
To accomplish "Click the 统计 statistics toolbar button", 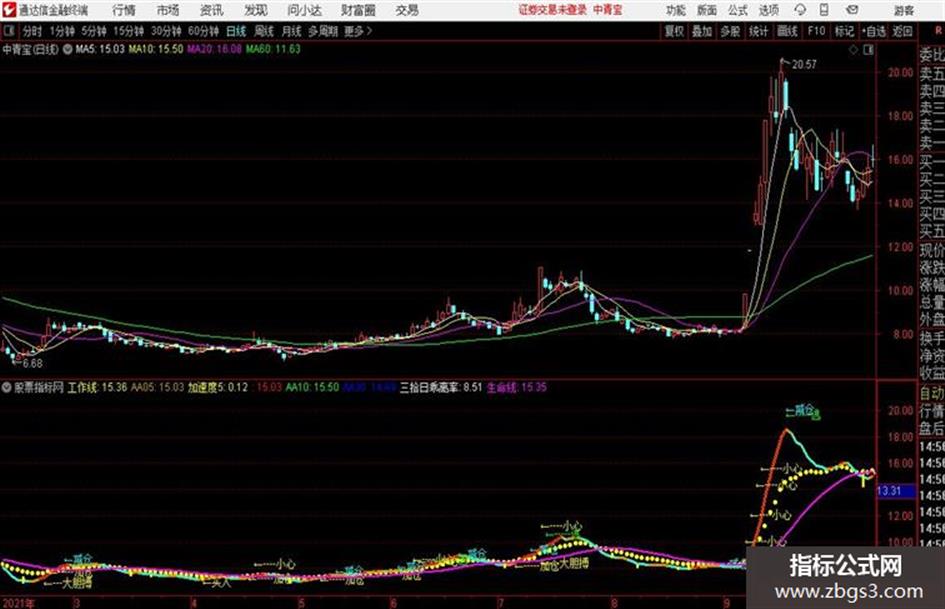I will click(759, 31).
